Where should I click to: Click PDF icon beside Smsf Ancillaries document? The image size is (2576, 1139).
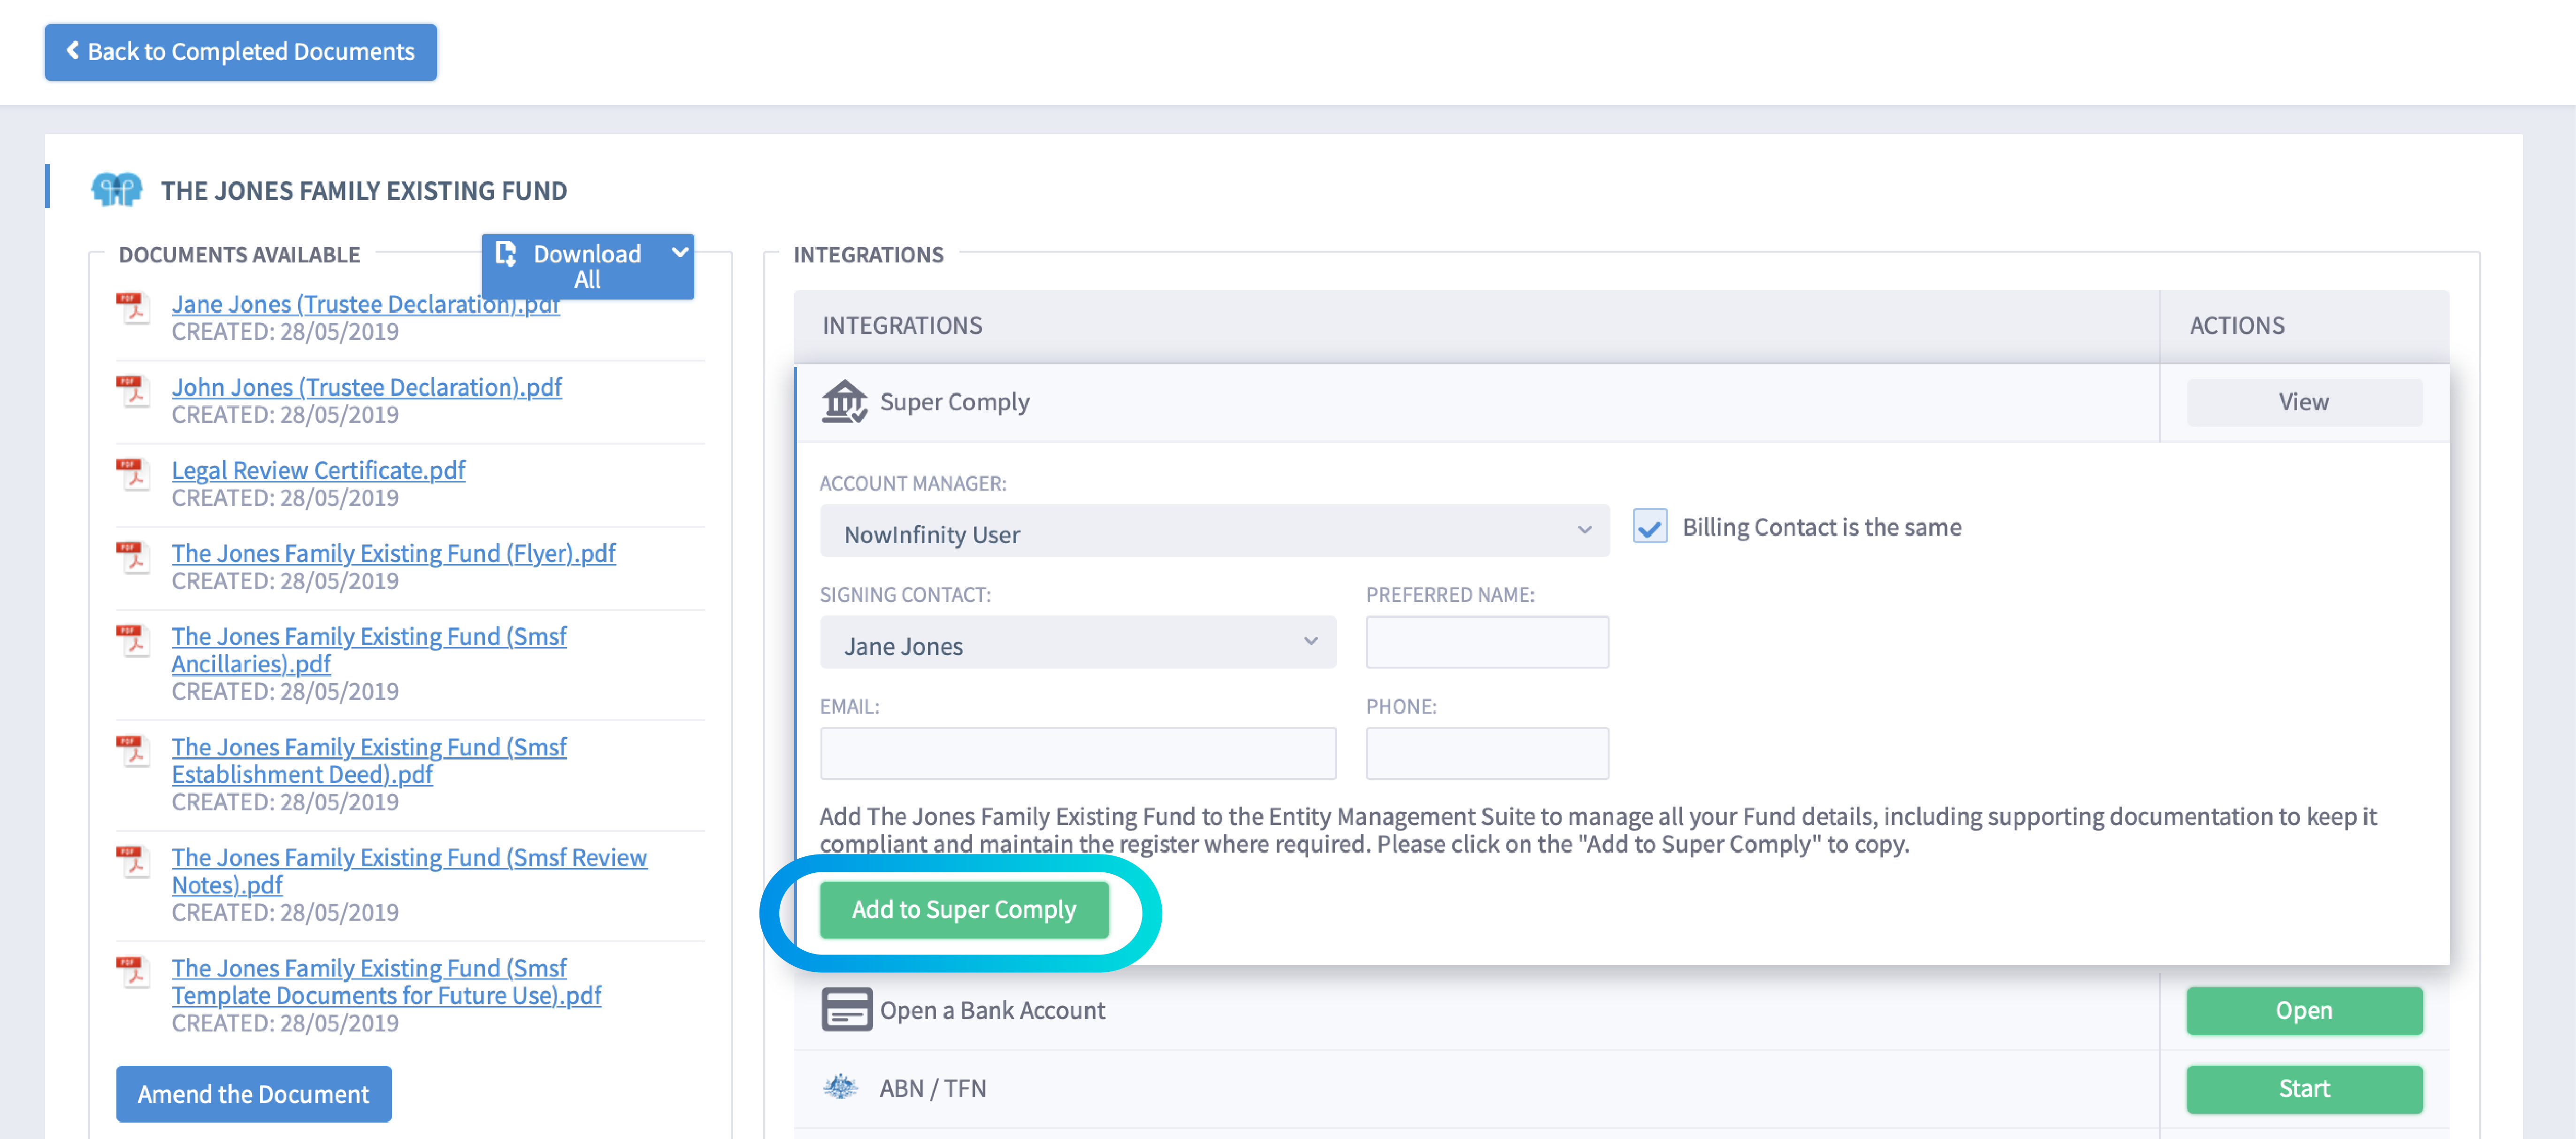(x=133, y=640)
